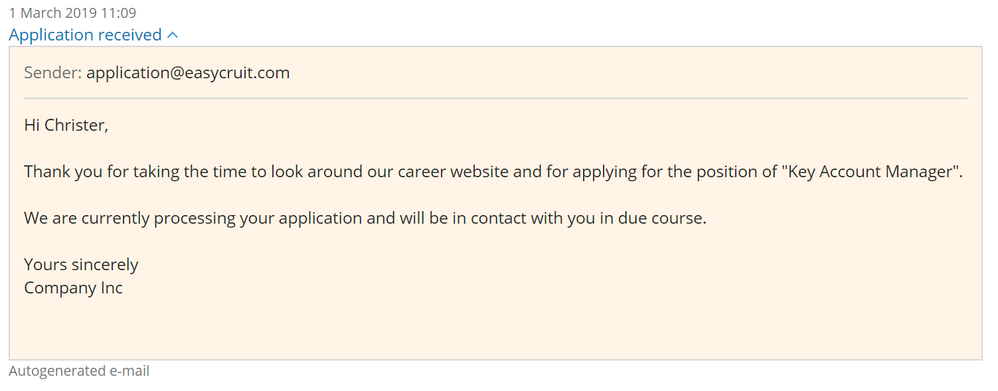
Task: Click the Sender: label
Action: pyautogui.click(x=53, y=73)
